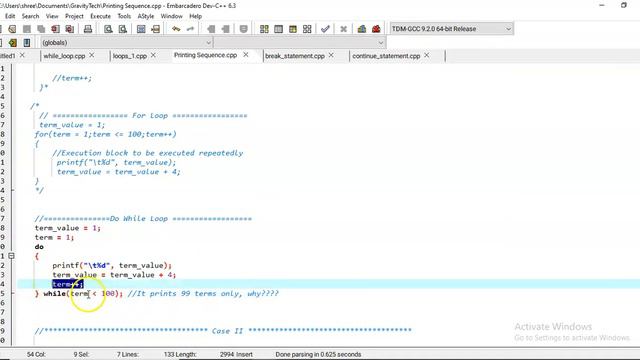The height and width of the screenshot is (360, 640).
Task: Click the Save file toolbar icon
Action: click(x=27, y=29)
